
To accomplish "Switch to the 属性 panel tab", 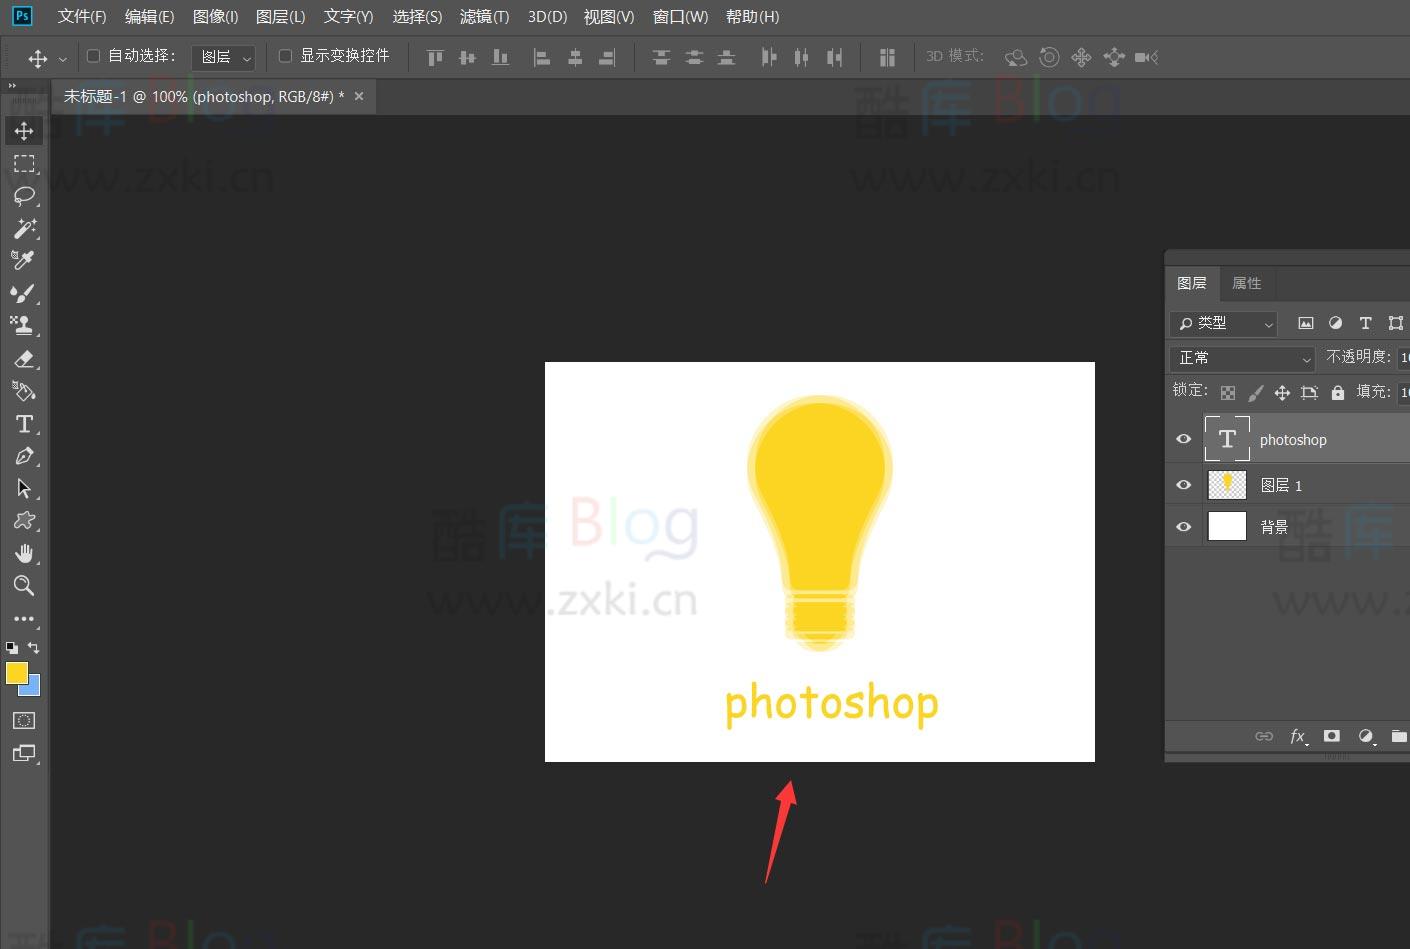I will point(1246,283).
